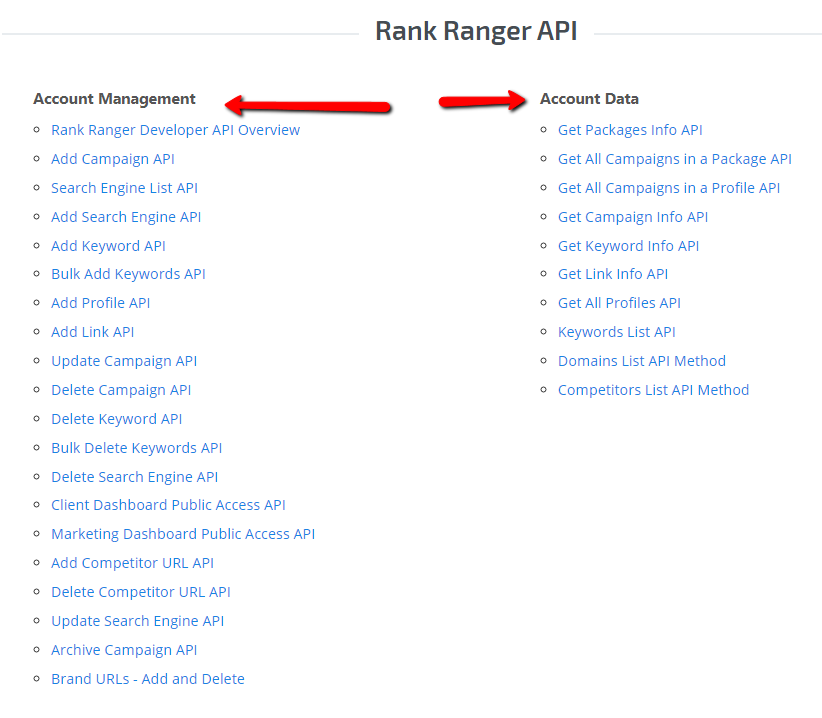822x718 pixels.
Task: Open Get All Campaigns in a Profile API
Action: coord(669,188)
